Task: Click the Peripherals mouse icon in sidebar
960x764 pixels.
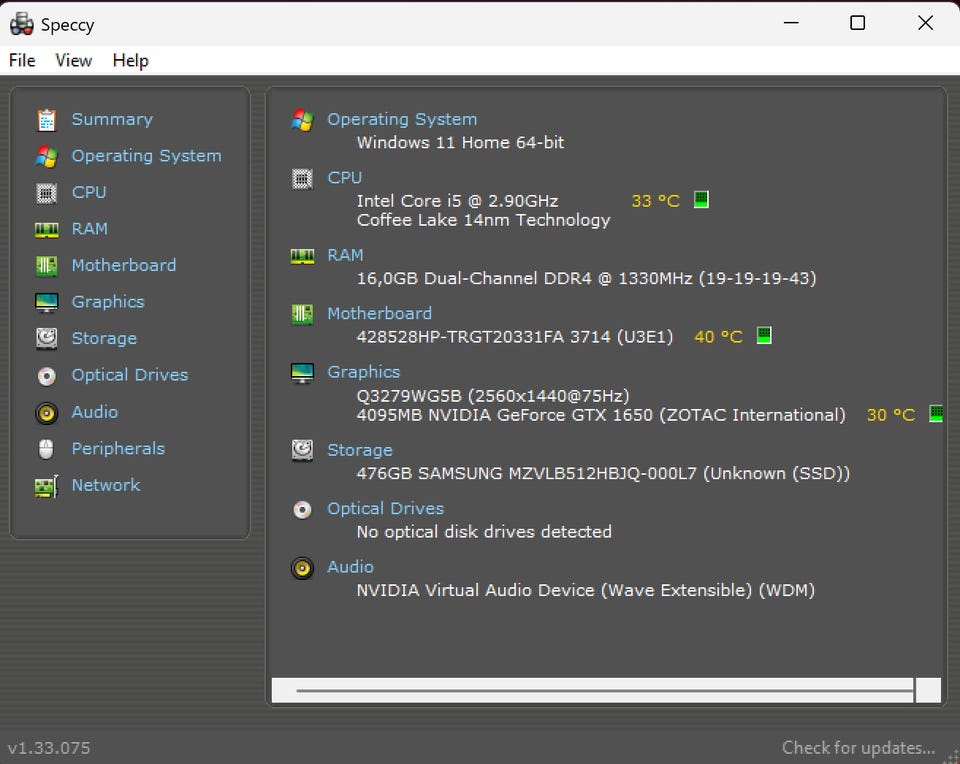Action: 46,449
